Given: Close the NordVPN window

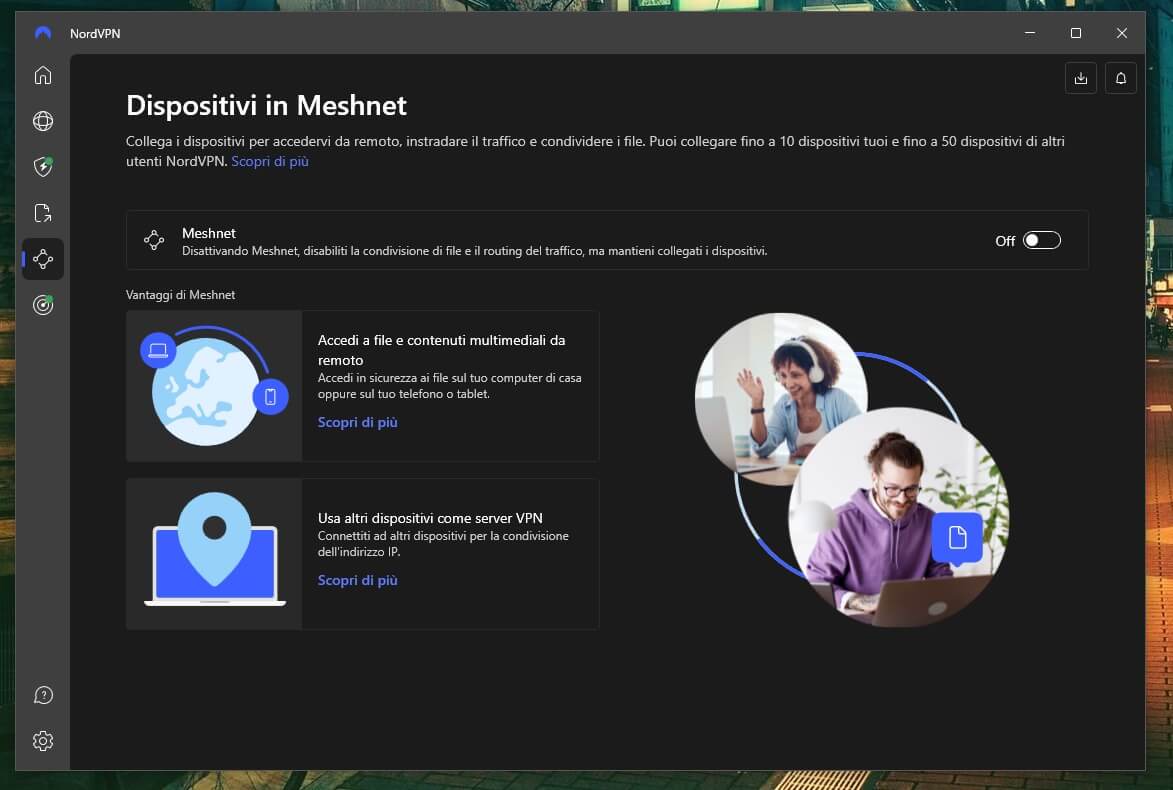Looking at the screenshot, I should 1121,33.
